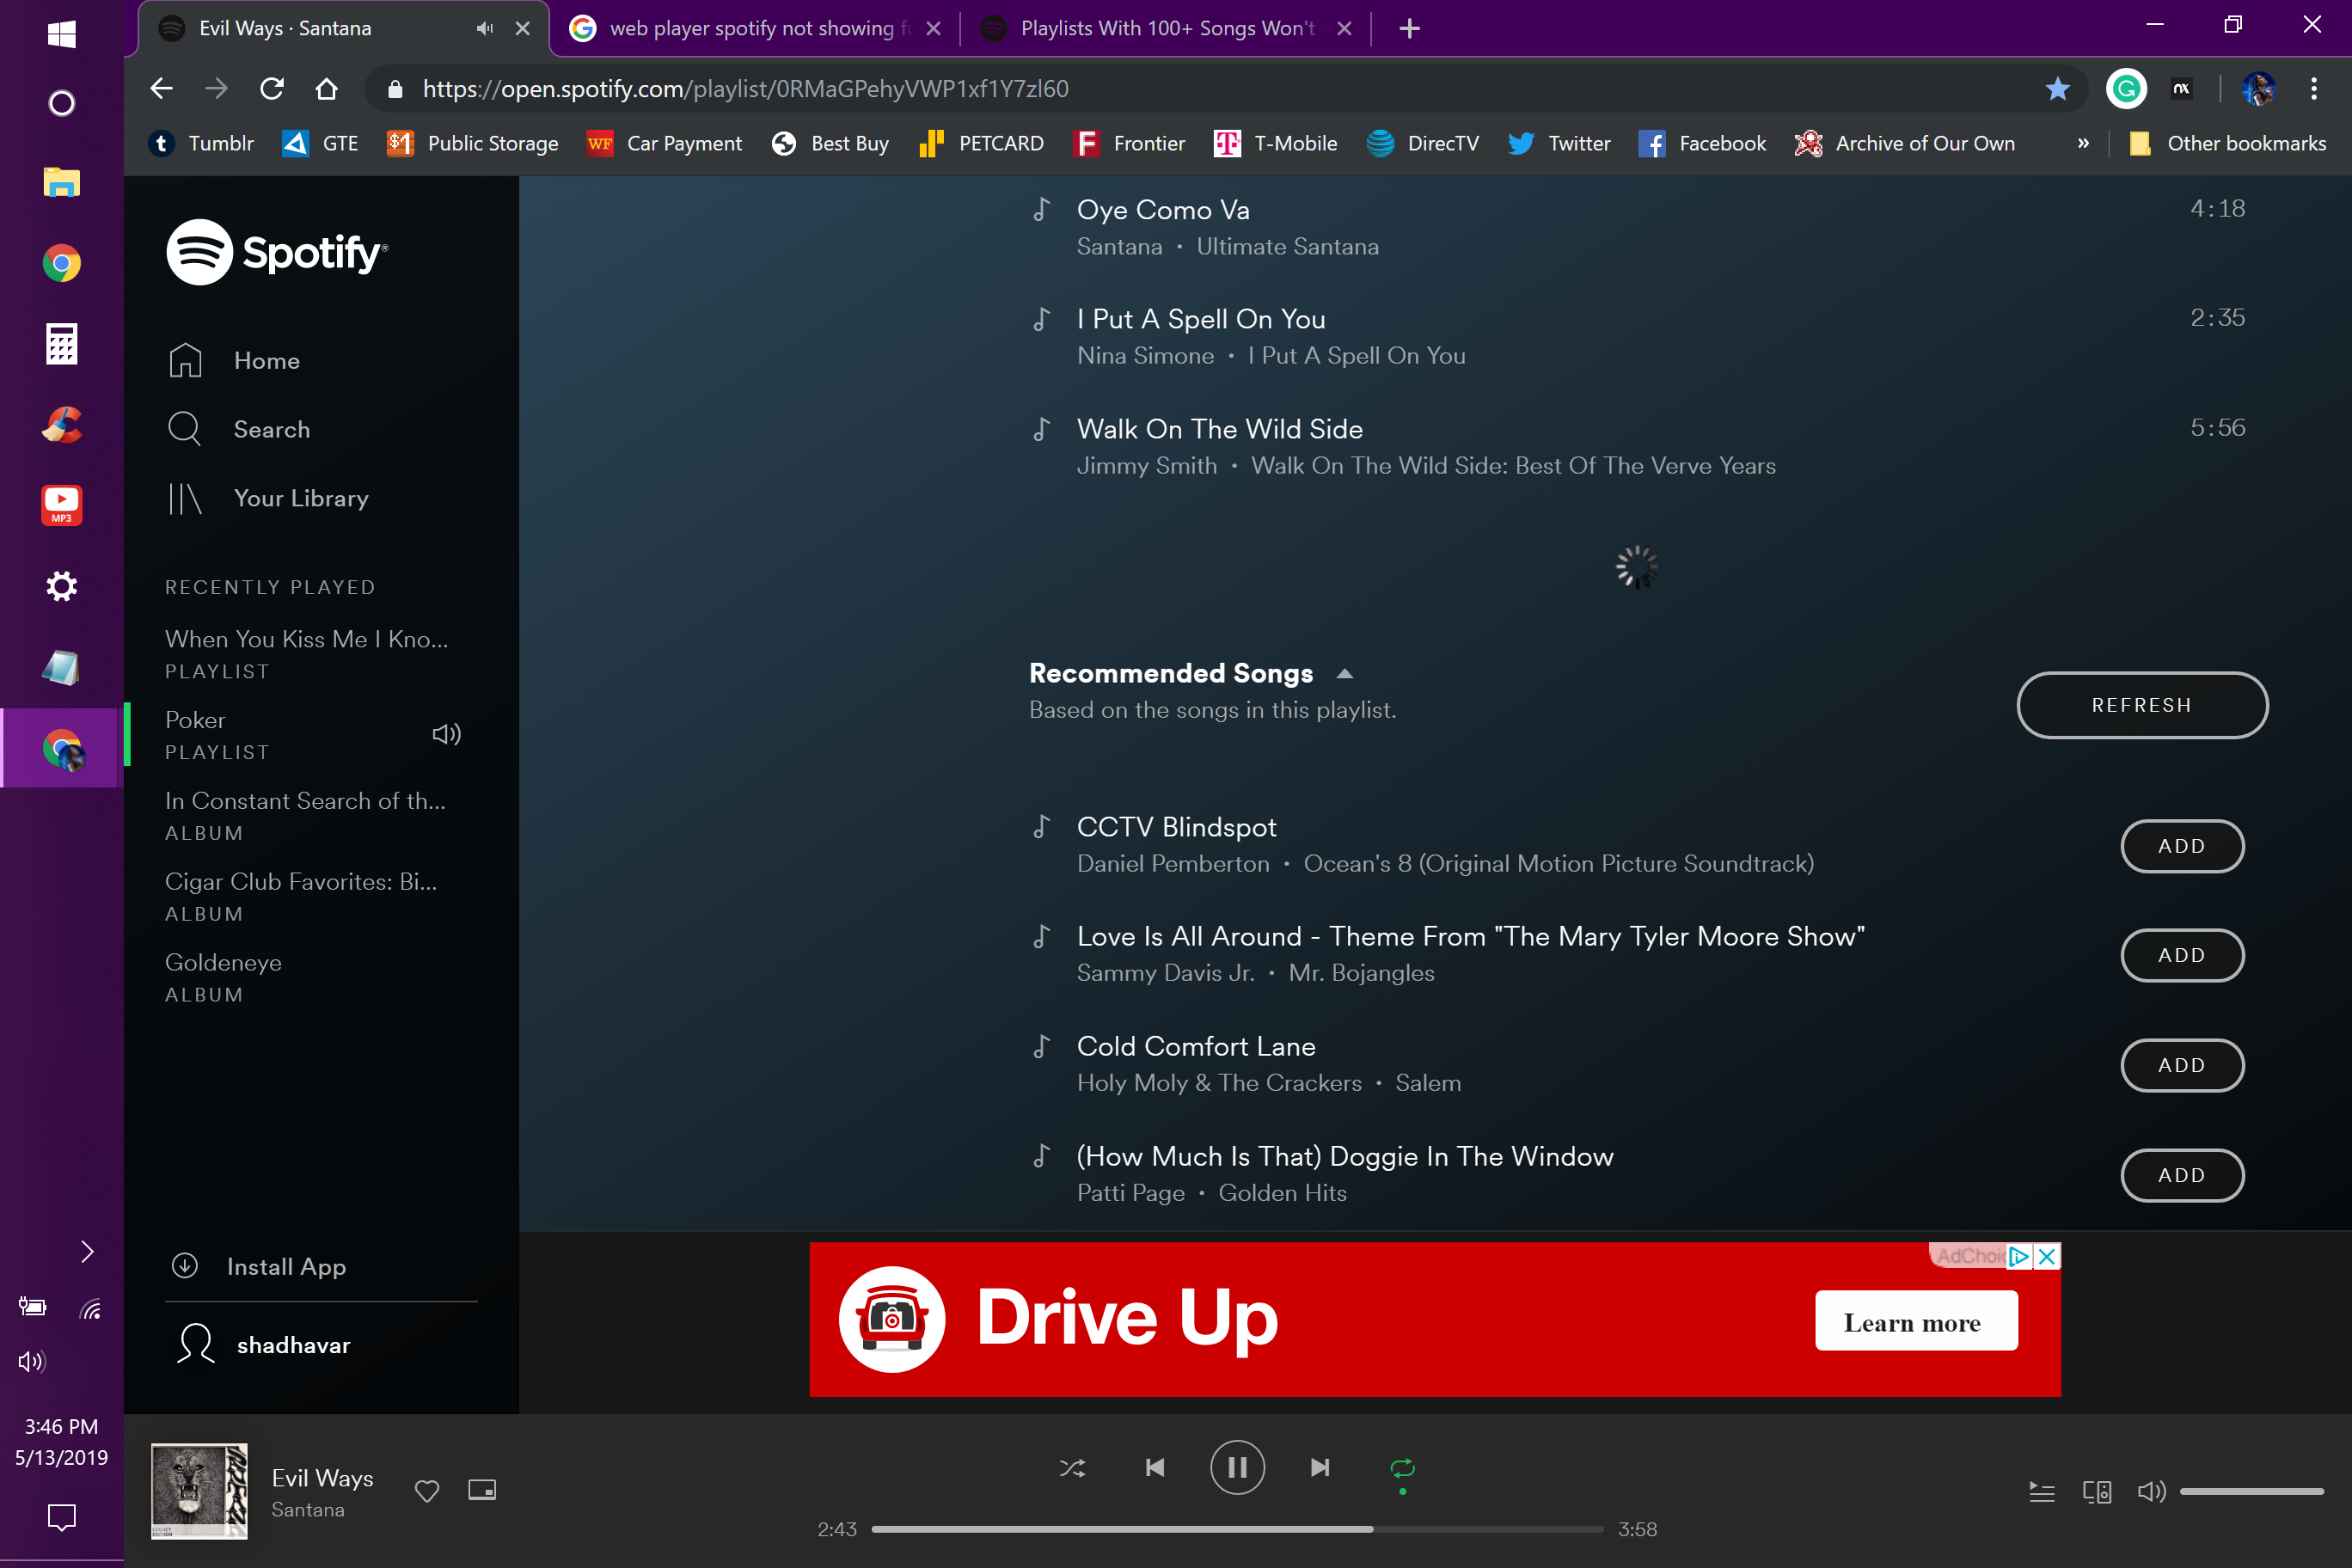The width and height of the screenshot is (2352, 1568).
Task: Save Evil Ways with the heart icon
Action: pyautogui.click(x=427, y=1491)
